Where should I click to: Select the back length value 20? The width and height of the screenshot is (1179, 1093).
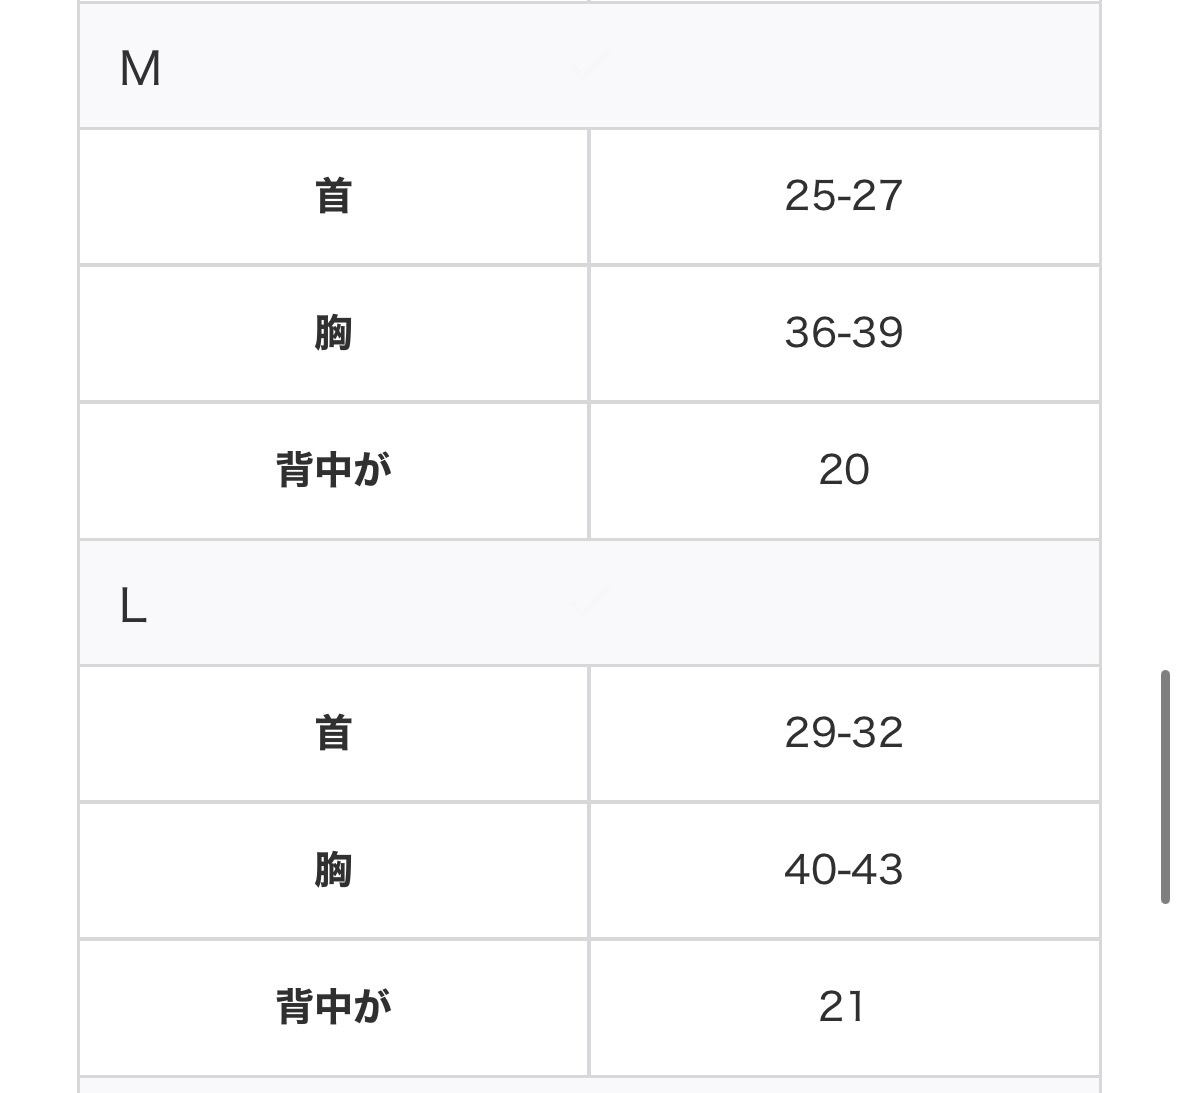coord(843,470)
